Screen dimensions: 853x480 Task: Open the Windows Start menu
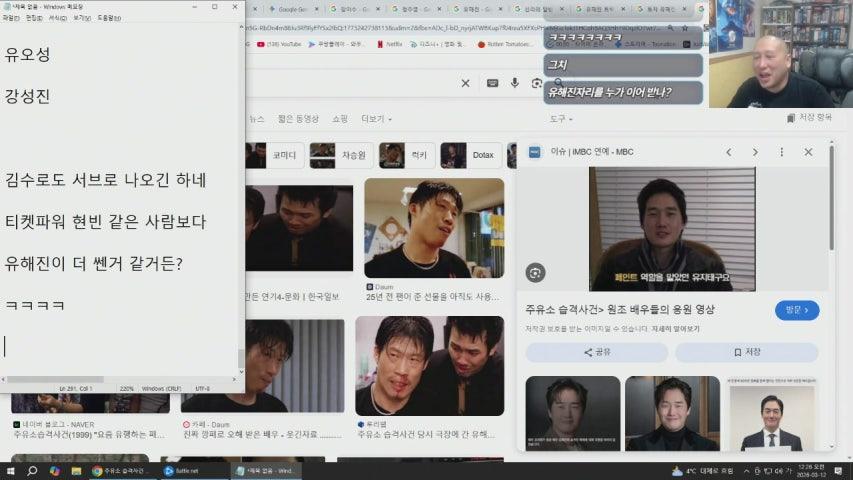point(9,470)
